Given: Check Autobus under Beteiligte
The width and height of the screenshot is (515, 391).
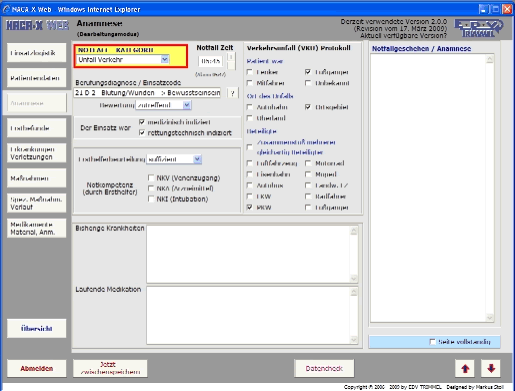Looking at the screenshot, I should pos(249,185).
